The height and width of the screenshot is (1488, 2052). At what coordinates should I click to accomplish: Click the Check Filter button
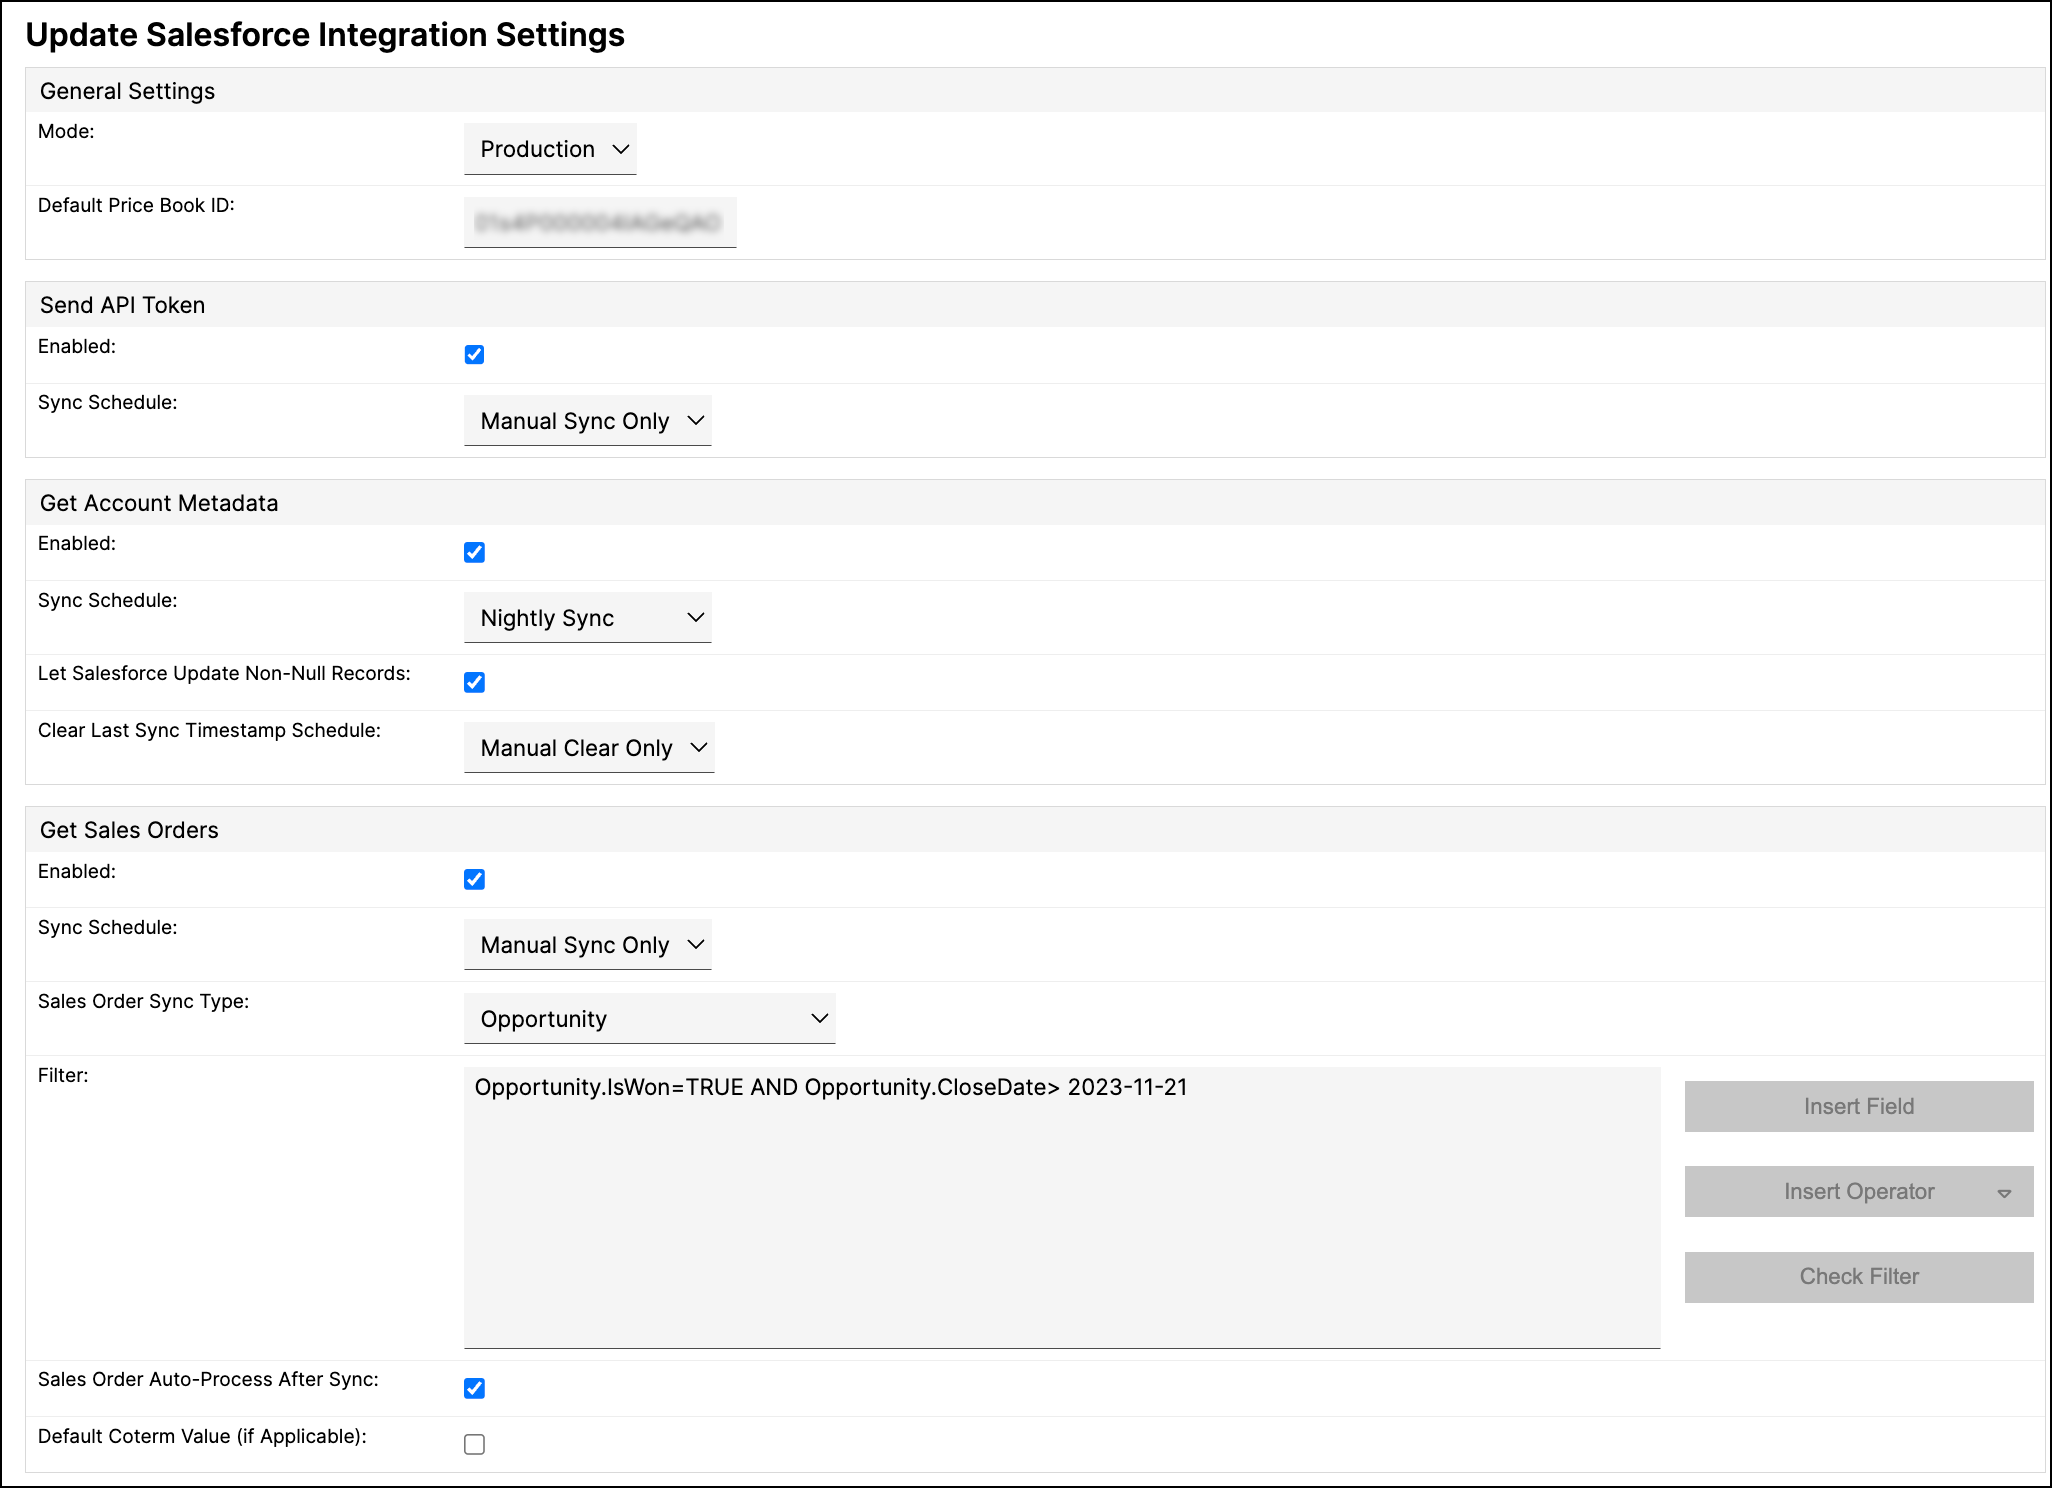(x=1859, y=1276)
